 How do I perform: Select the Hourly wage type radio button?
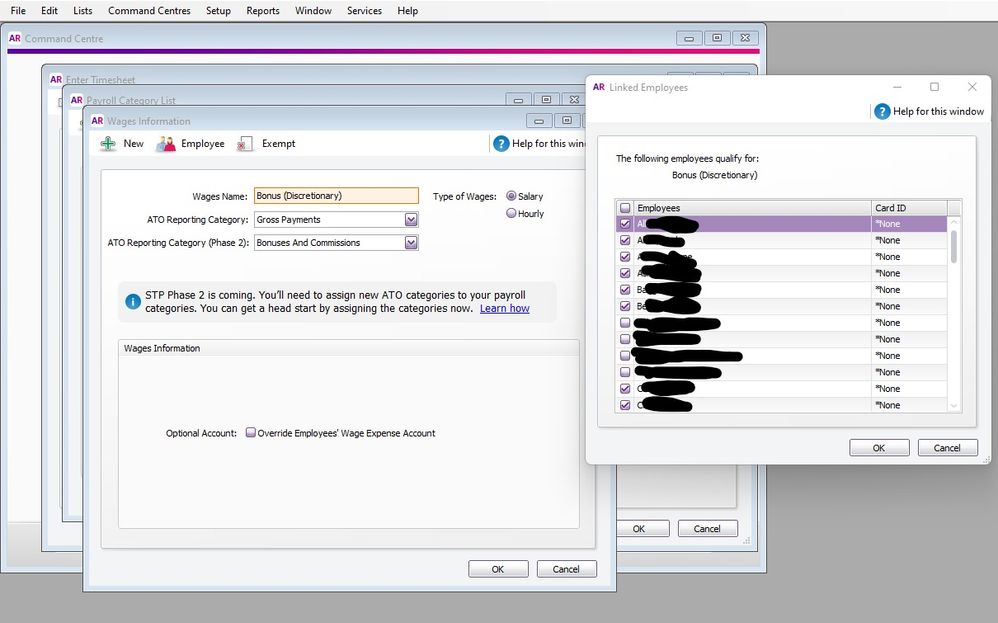pyautogui.click(x=512, y=213)
